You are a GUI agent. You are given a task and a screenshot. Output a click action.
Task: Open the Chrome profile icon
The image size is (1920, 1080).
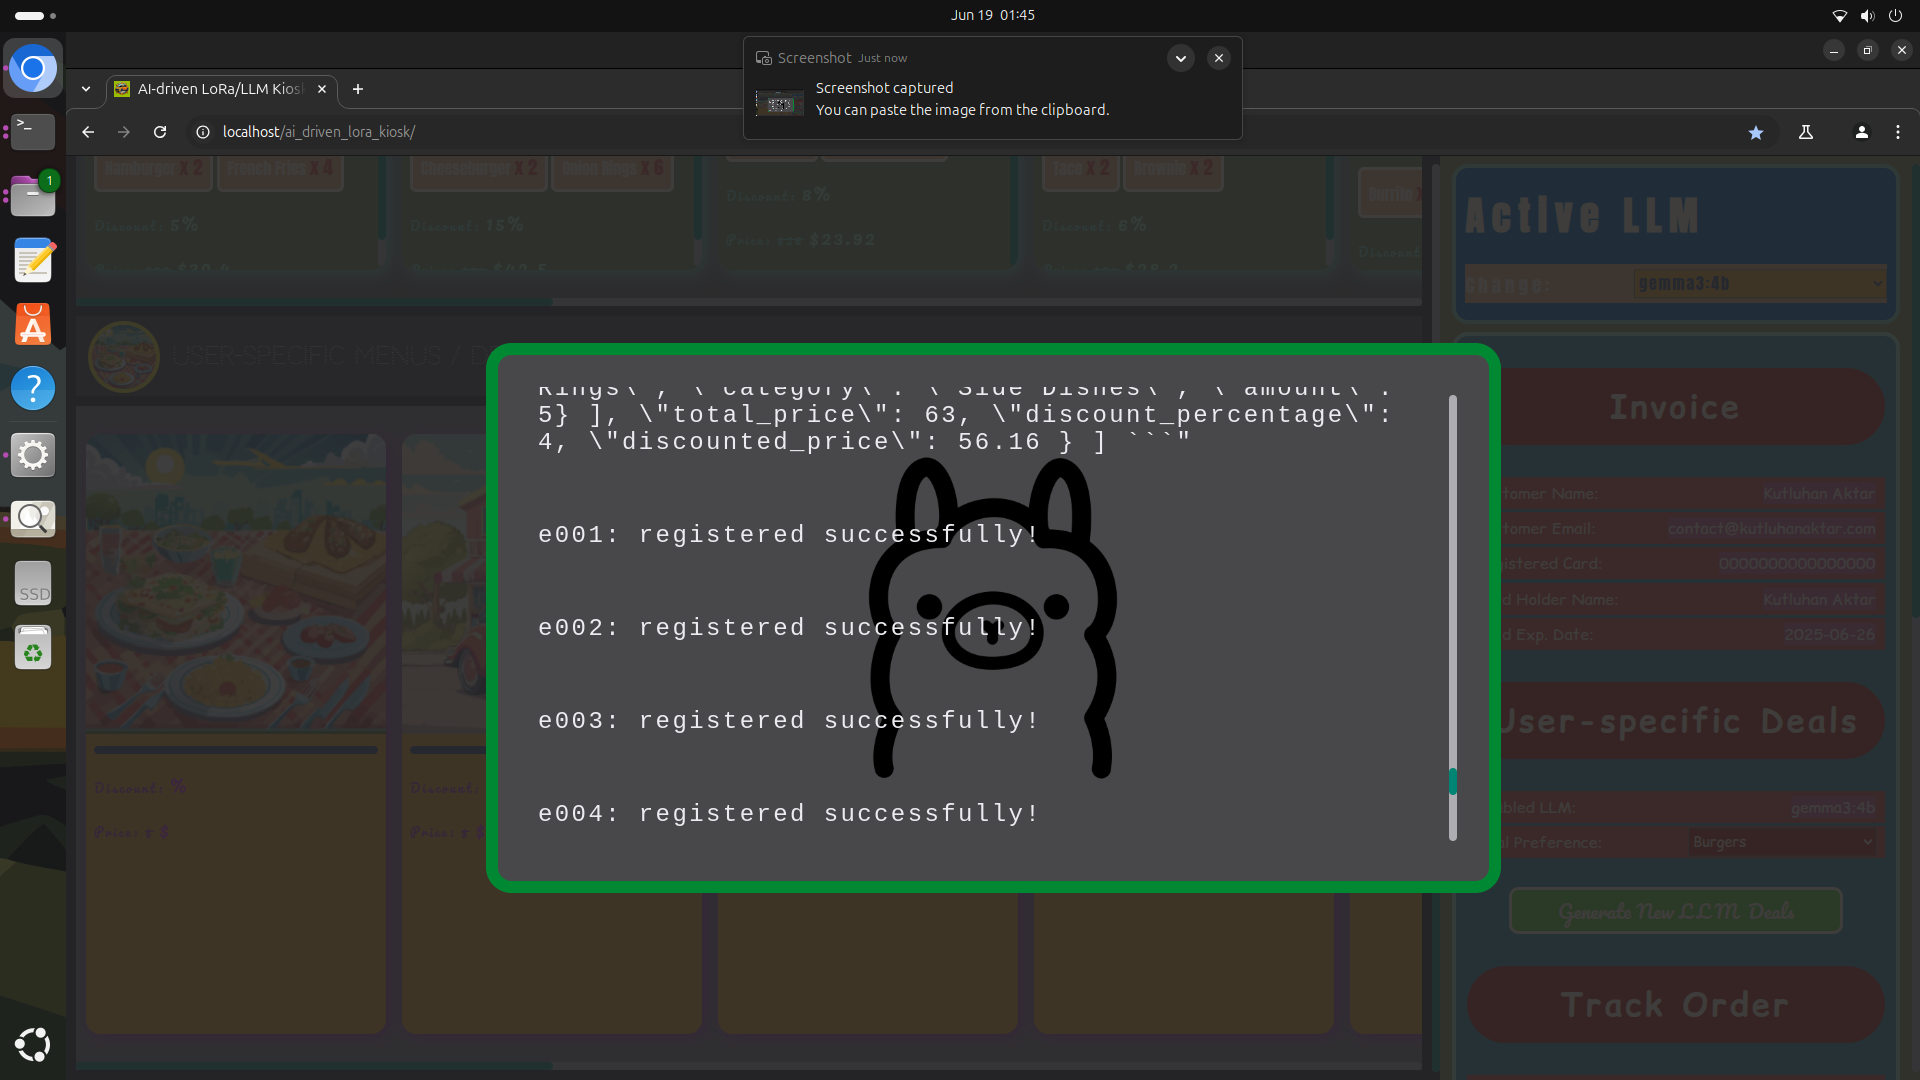pos(1861,132)
